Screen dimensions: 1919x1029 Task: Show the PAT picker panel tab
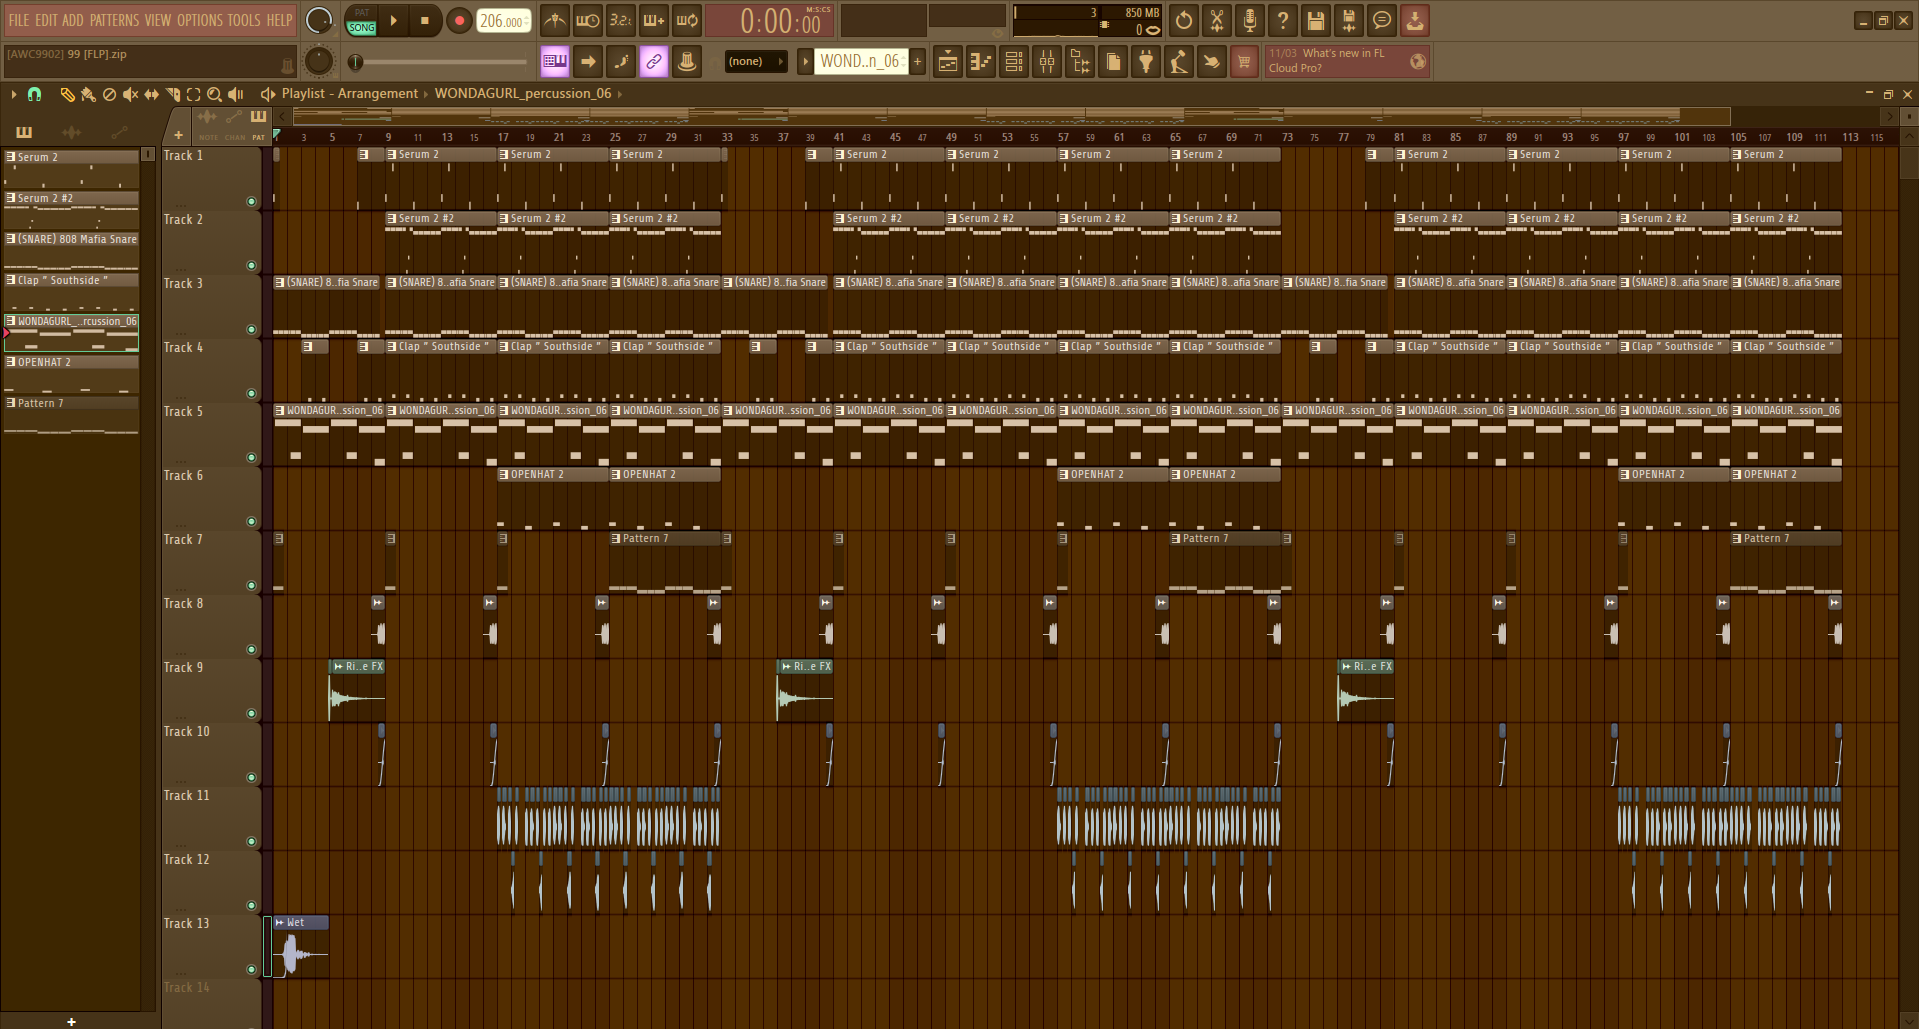258,124
